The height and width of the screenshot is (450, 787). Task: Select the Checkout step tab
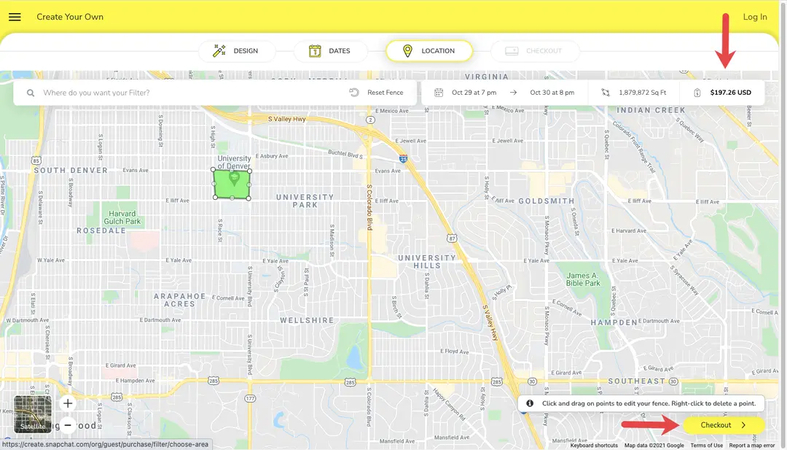(535, 51)
